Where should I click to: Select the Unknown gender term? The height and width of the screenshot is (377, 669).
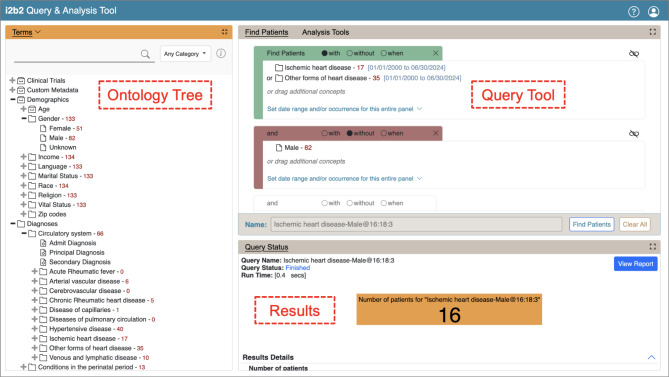coord(63,148)
